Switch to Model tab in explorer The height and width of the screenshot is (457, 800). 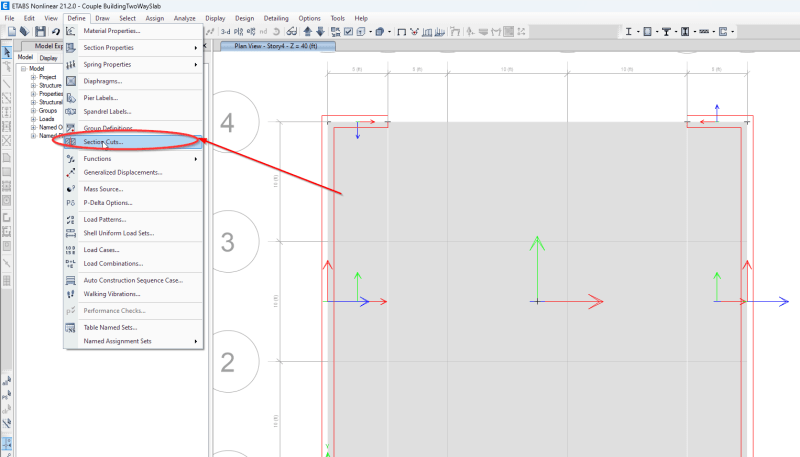pos(26,57)
